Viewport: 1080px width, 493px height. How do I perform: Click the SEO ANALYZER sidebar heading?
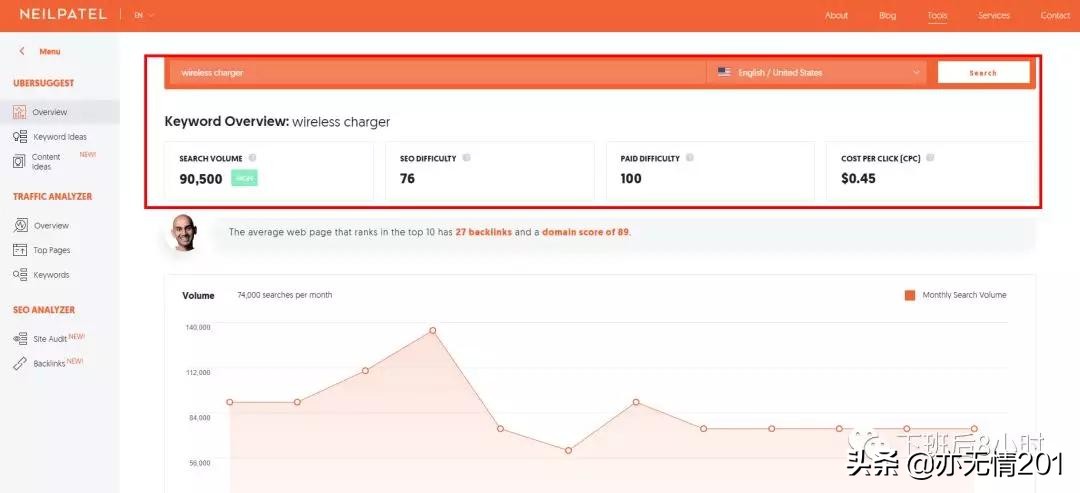43,310
